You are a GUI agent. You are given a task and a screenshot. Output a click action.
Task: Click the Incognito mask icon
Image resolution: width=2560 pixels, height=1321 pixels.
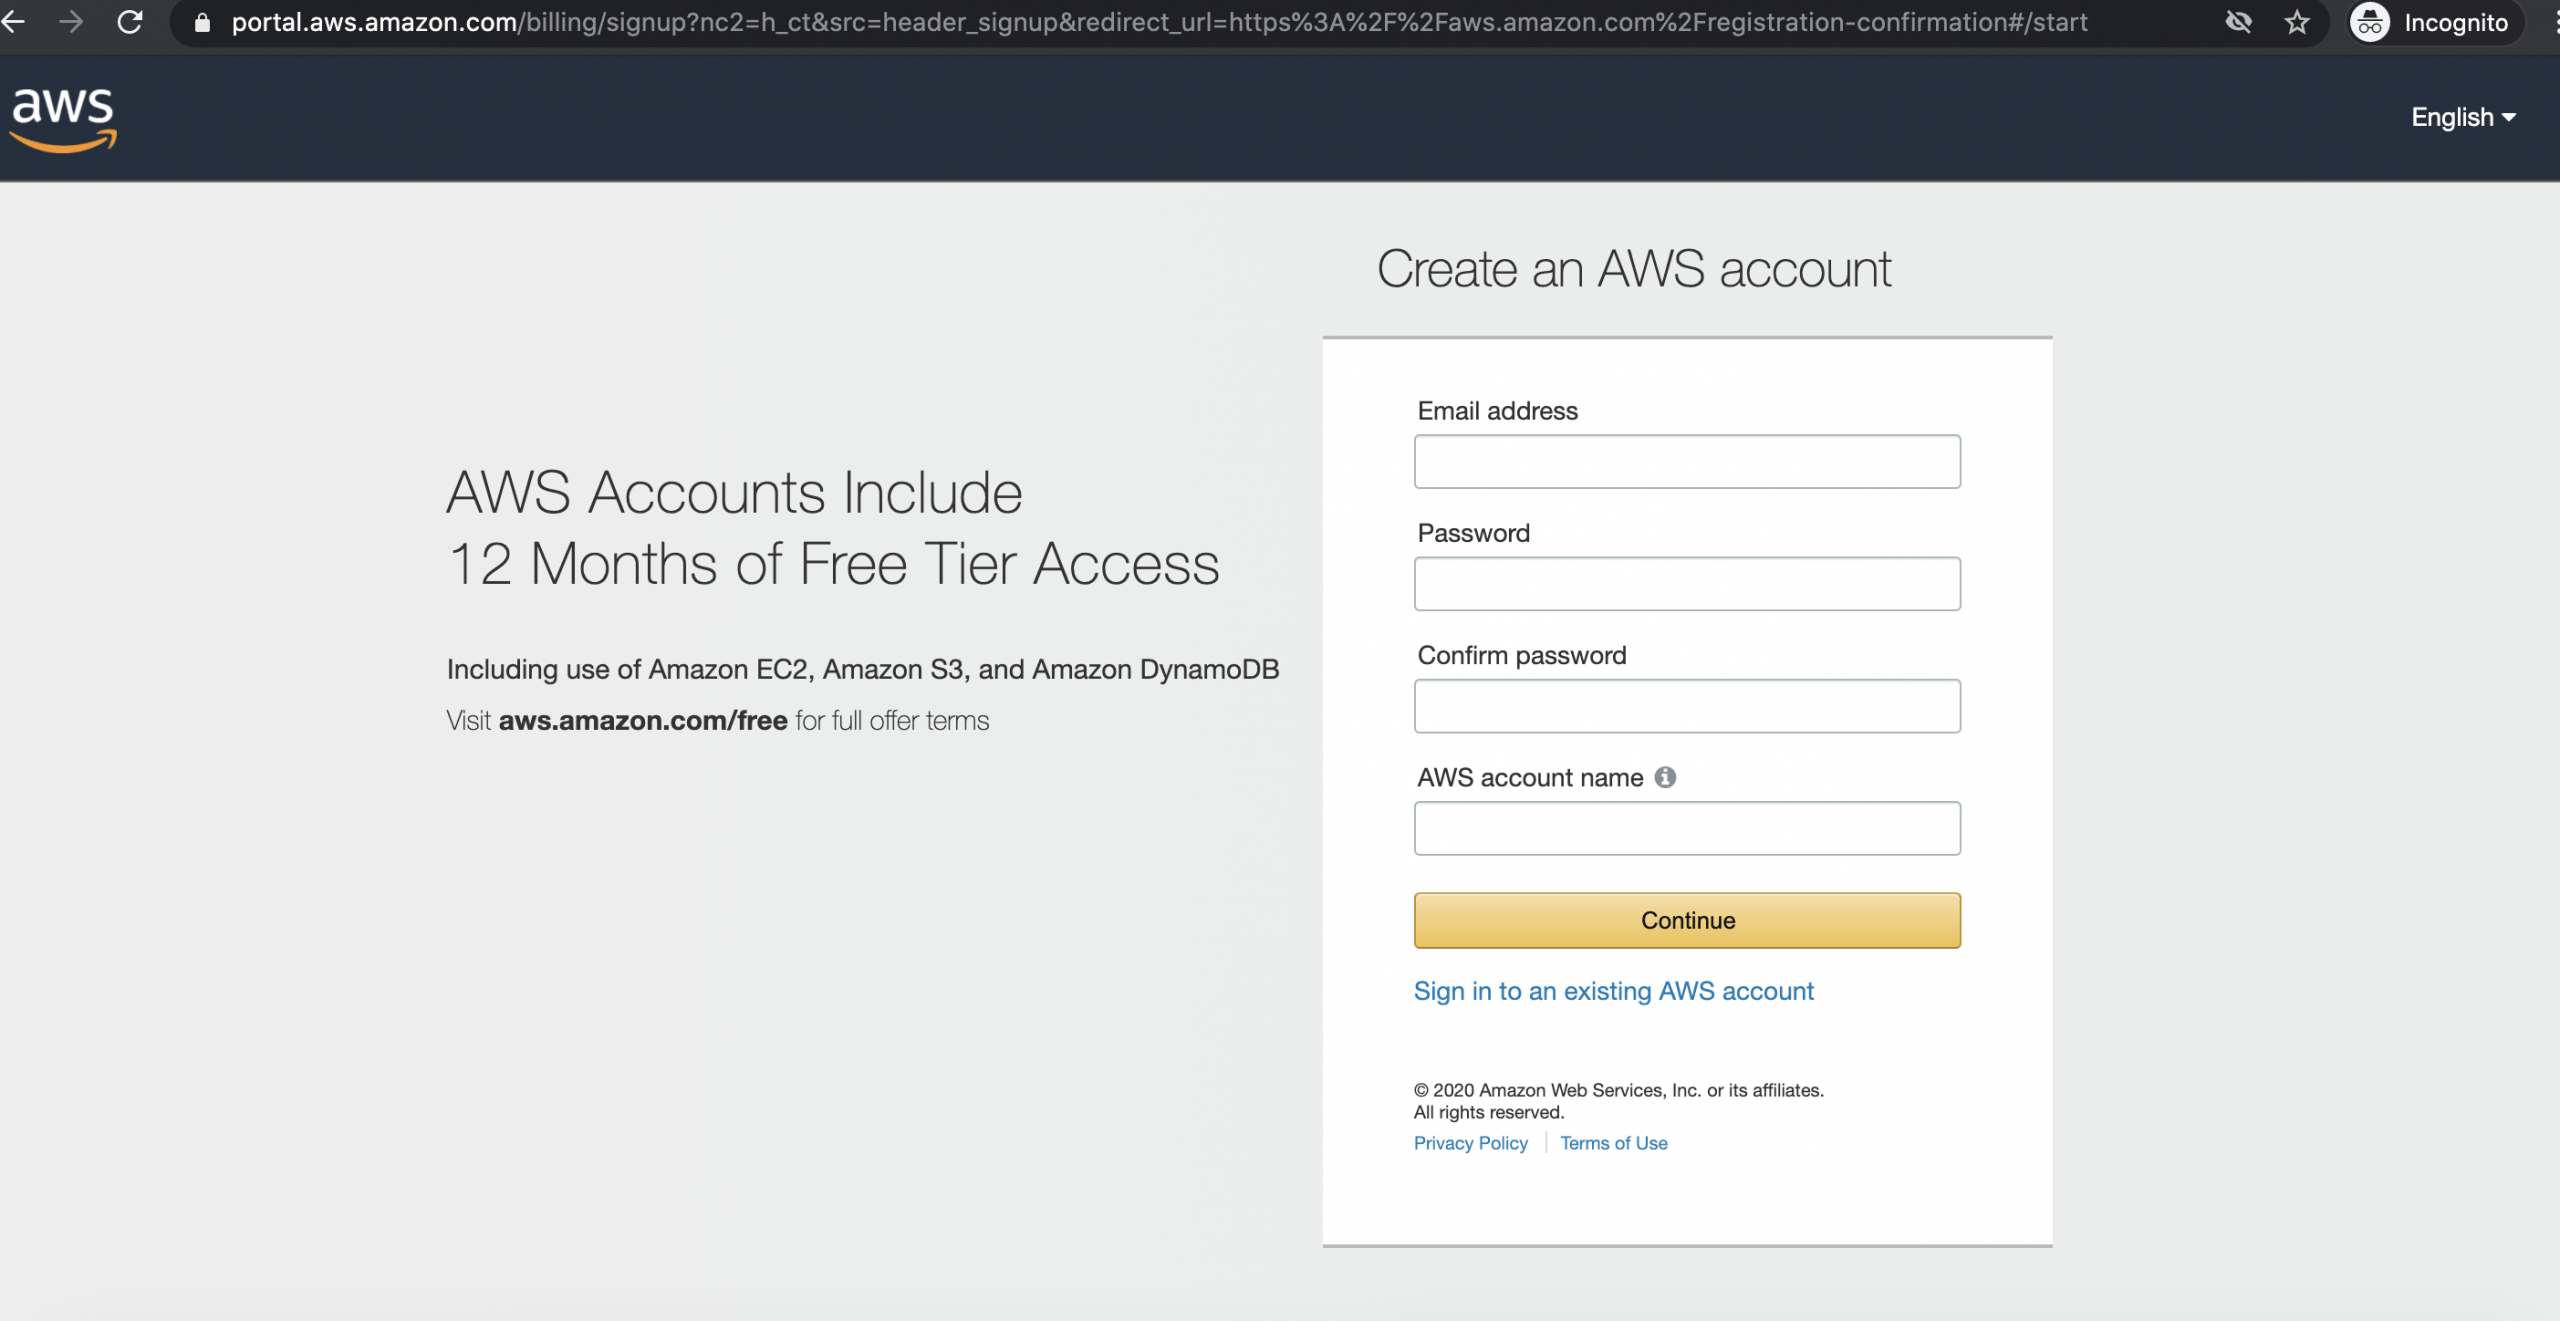pos(2371,22)
